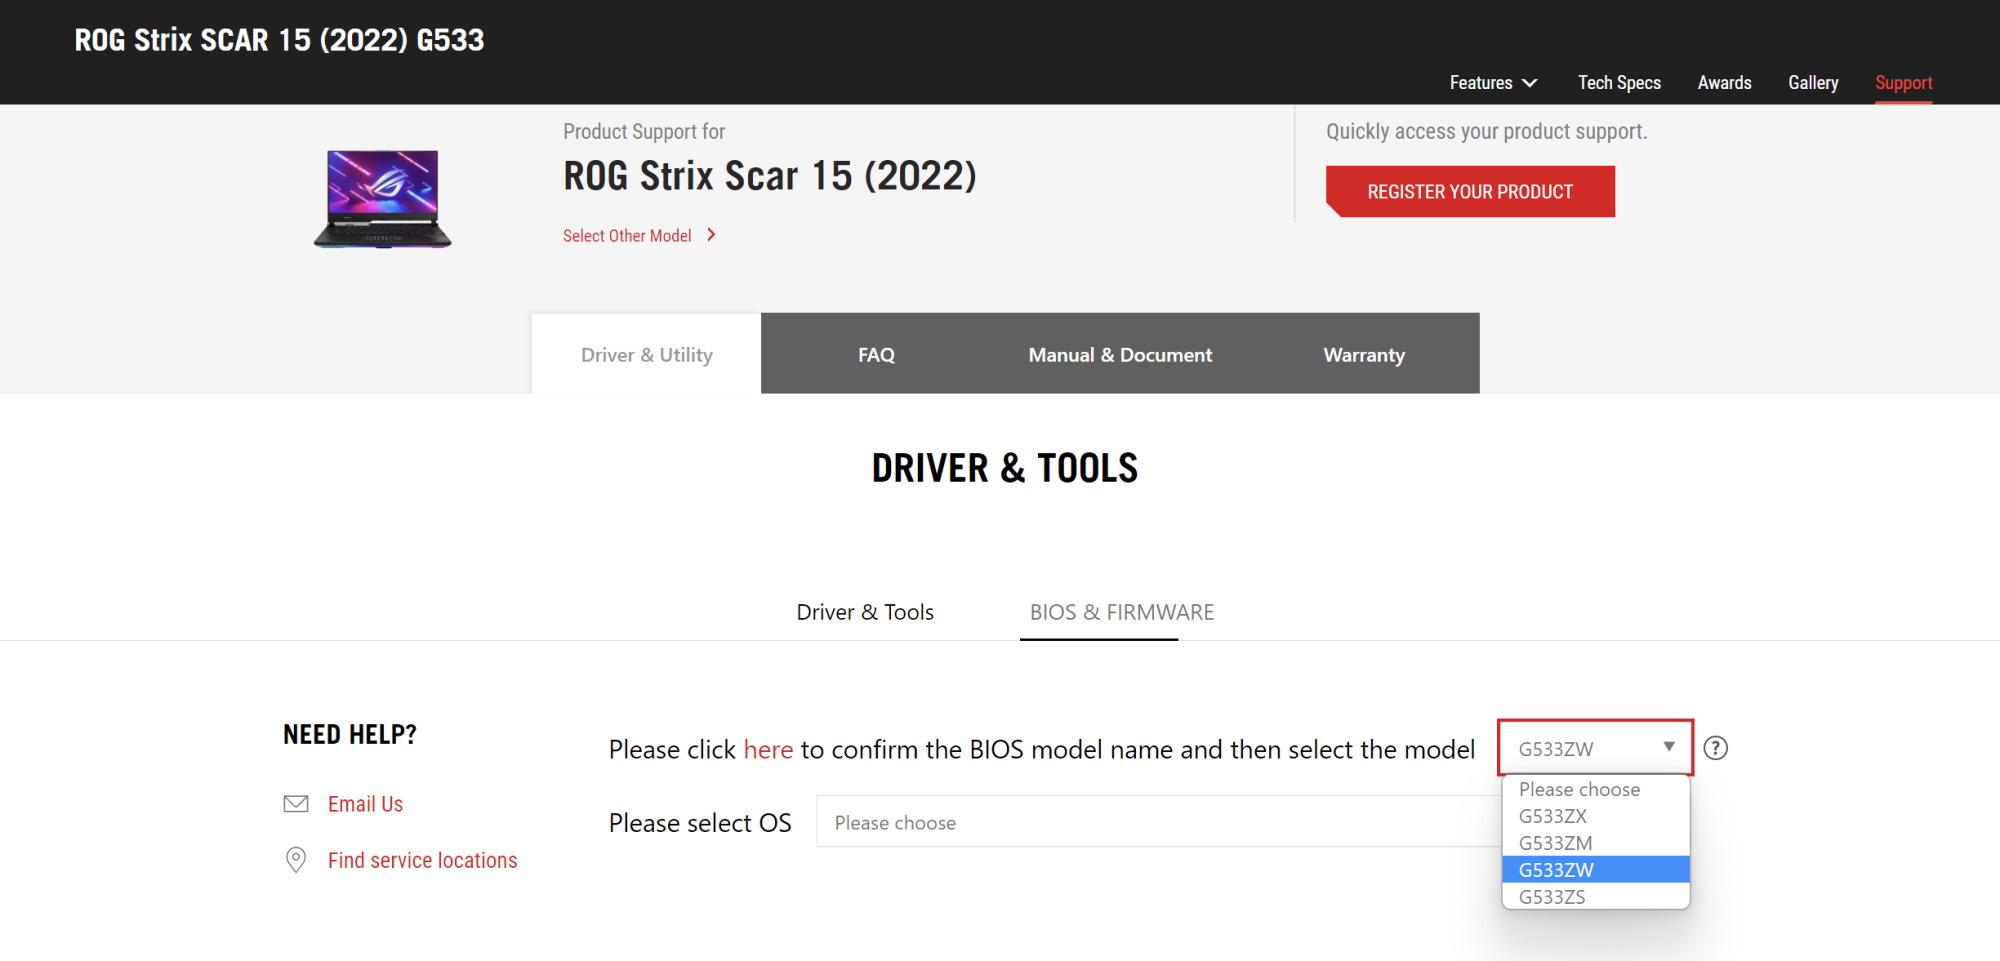Pick 'Please choose' option in model list
2000x961 pixels.
[1596, 789]
